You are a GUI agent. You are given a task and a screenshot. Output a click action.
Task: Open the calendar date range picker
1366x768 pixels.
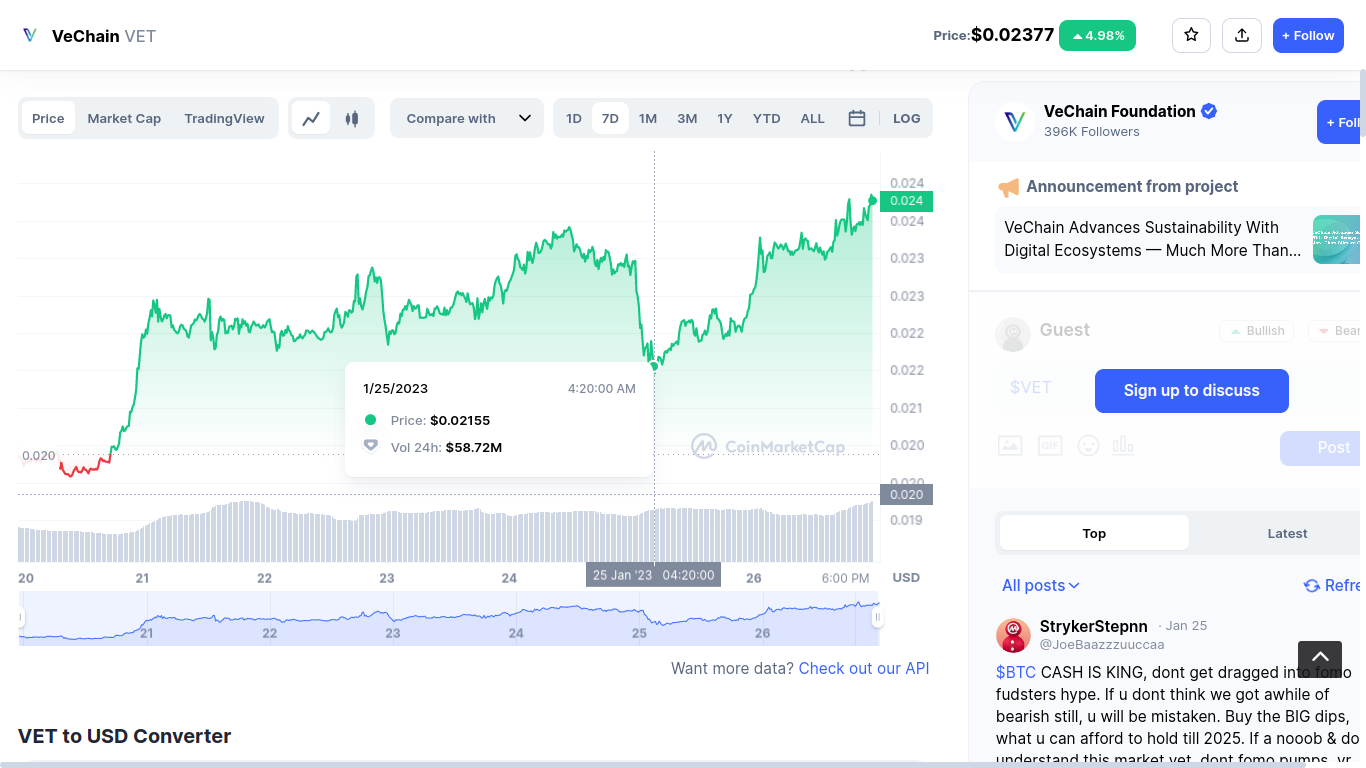click(857, 118)
